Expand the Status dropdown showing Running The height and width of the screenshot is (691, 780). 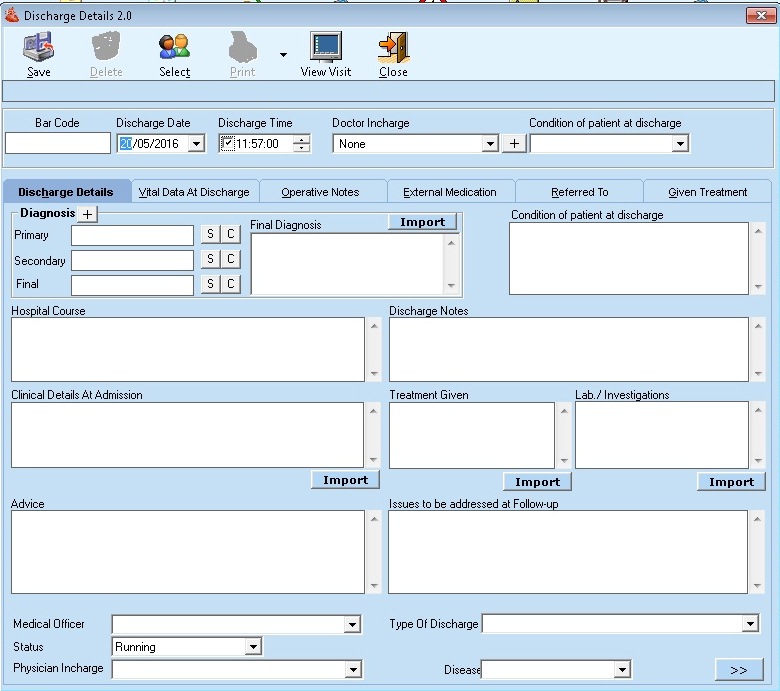(x=252, y=647)
